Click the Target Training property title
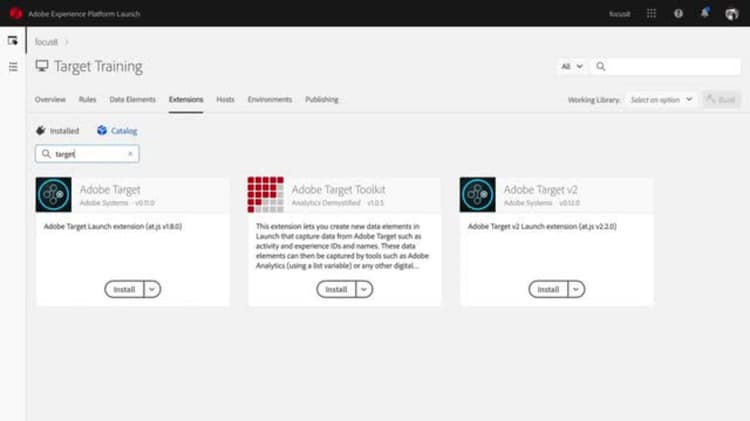 click(x=99, y=66)
